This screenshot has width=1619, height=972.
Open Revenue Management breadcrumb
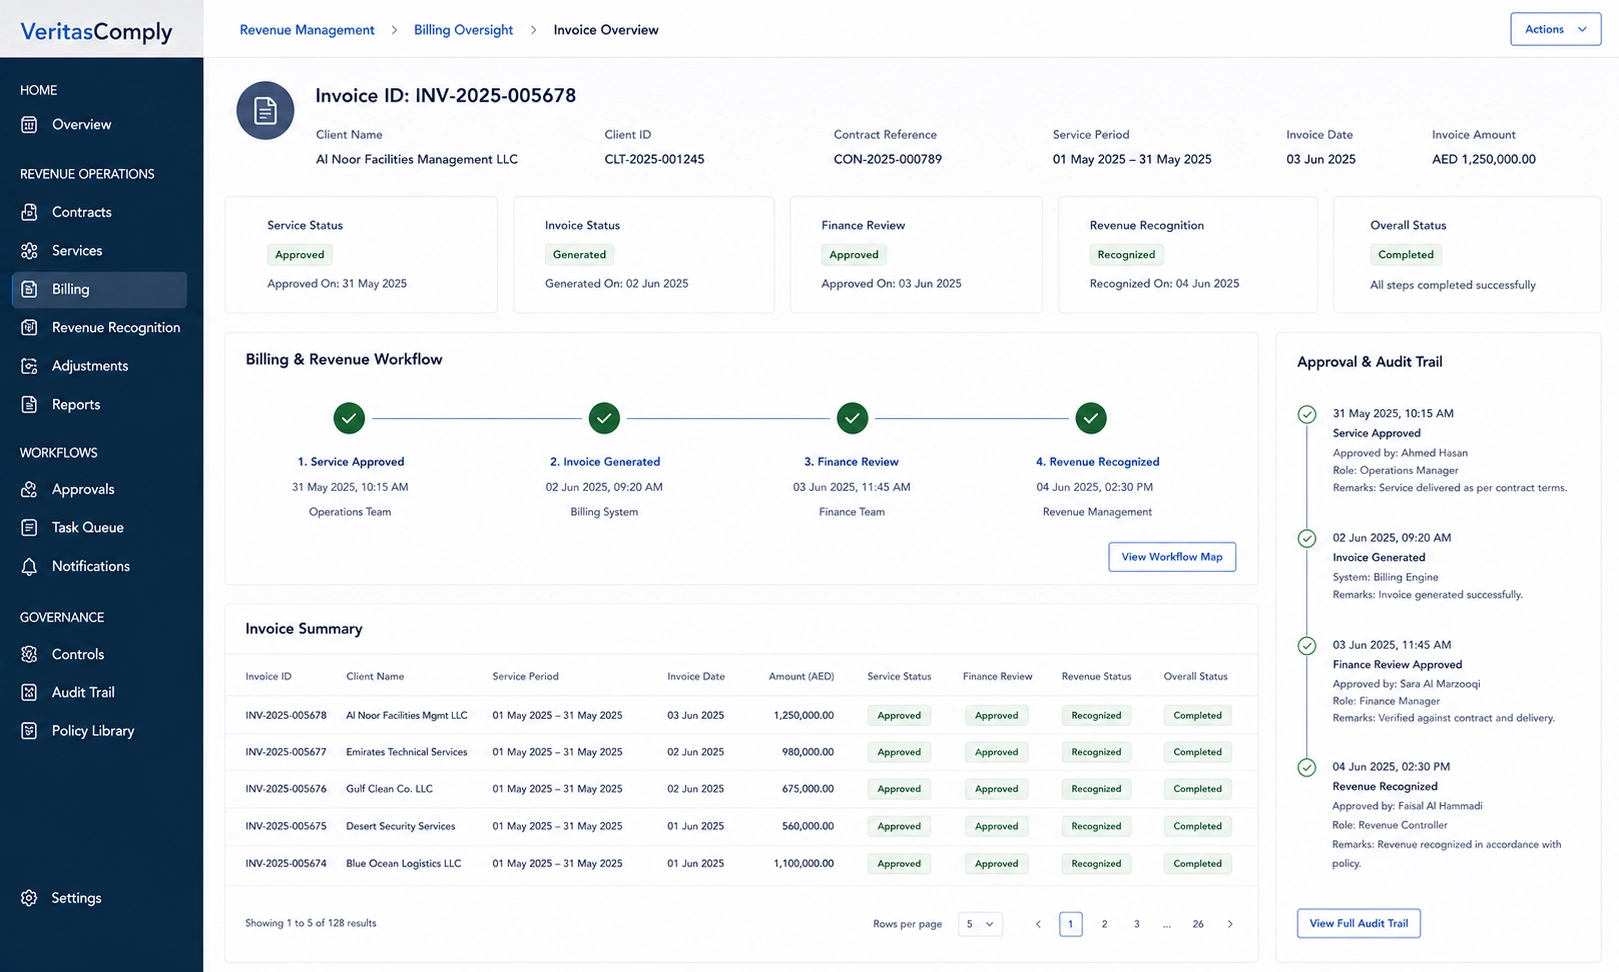coord(307,30)
